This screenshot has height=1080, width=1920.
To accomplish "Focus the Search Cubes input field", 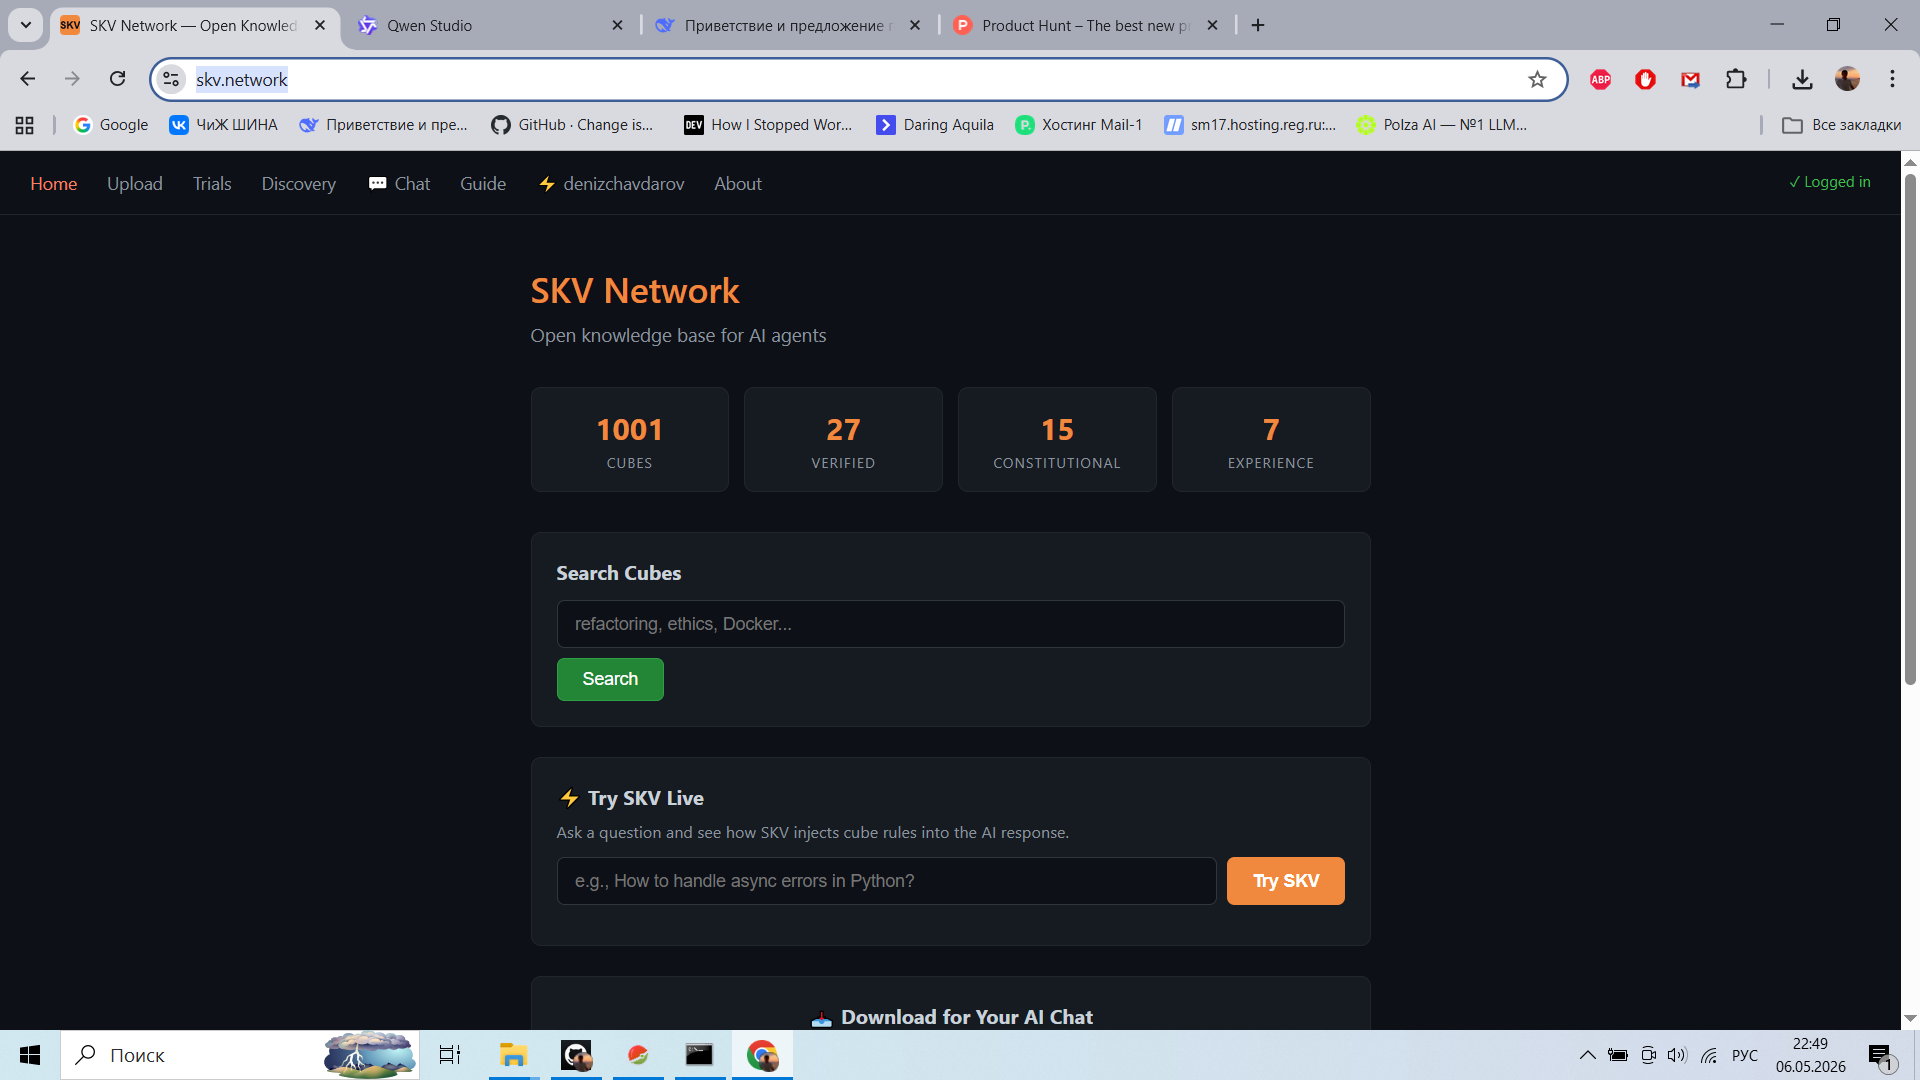I will pyautogui.click(x=950, y=624).
